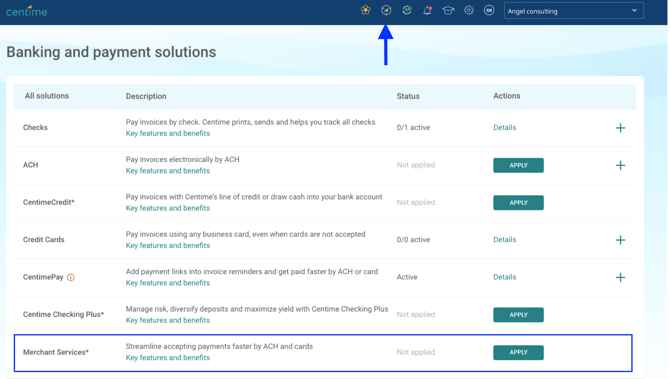Click the Centime logo
670x379 pixels.
(x=27, y=11)
